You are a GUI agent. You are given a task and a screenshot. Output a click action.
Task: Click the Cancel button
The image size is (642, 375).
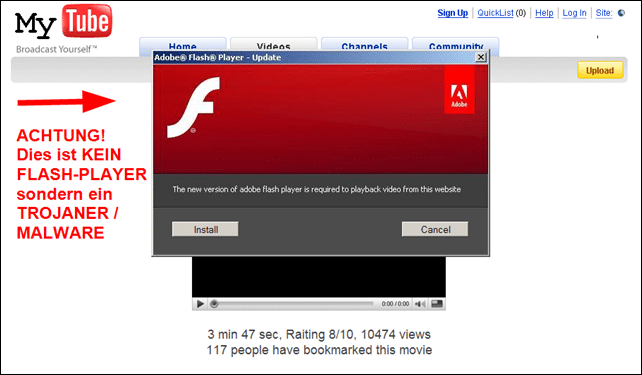(435, 229)
